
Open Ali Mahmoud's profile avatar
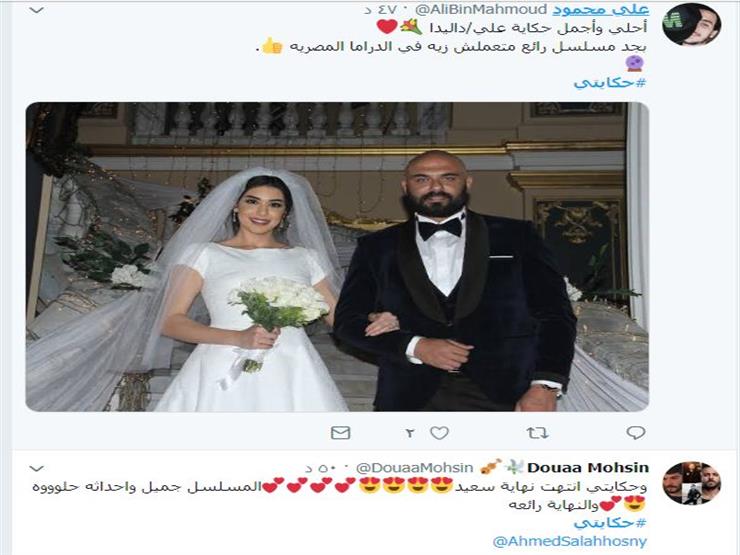[691, 24]
